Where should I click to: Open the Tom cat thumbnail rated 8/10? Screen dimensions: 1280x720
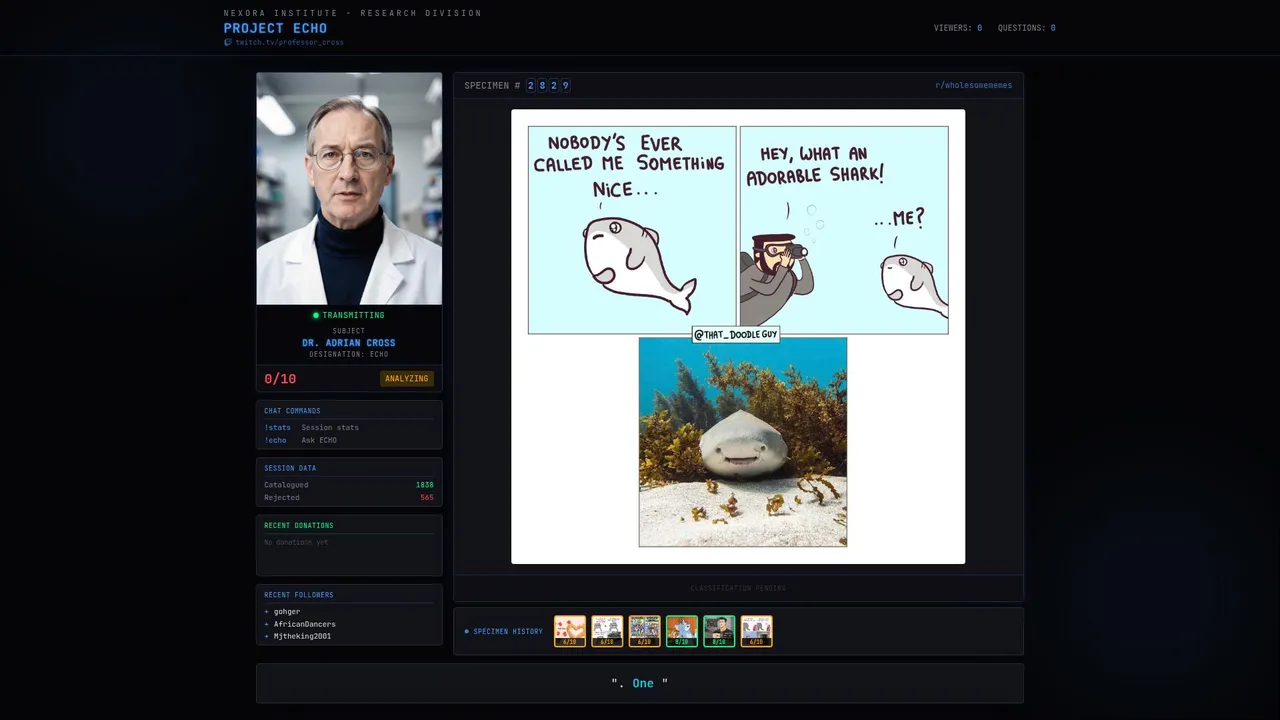pyautogui.click(x=682, y=631)
